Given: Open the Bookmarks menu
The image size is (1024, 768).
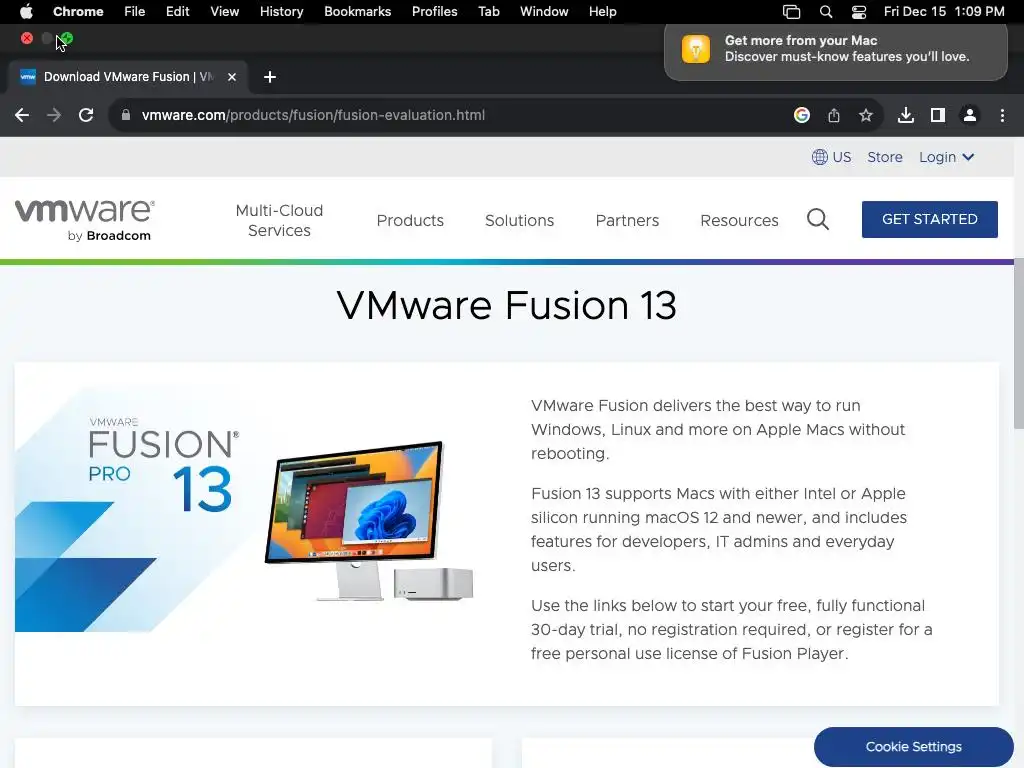Looking at the screenshot, I should coord(357,12).
